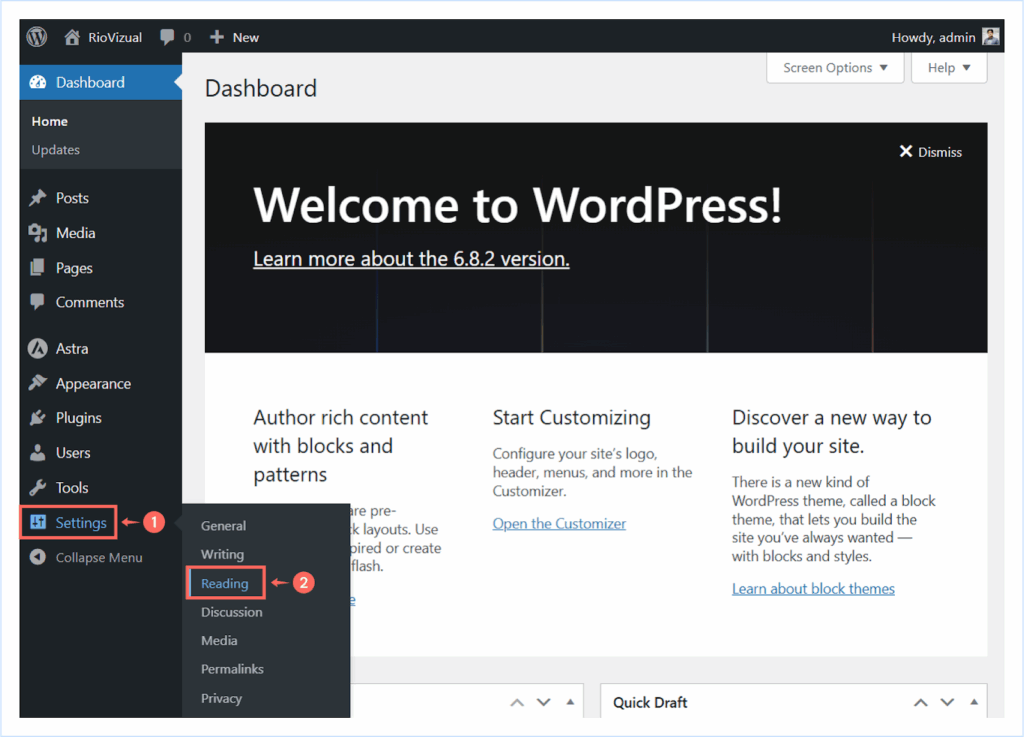Move Quick Draft widget down arrow
Viewport: 1024px width, 737px height.
tap(946, 703)
